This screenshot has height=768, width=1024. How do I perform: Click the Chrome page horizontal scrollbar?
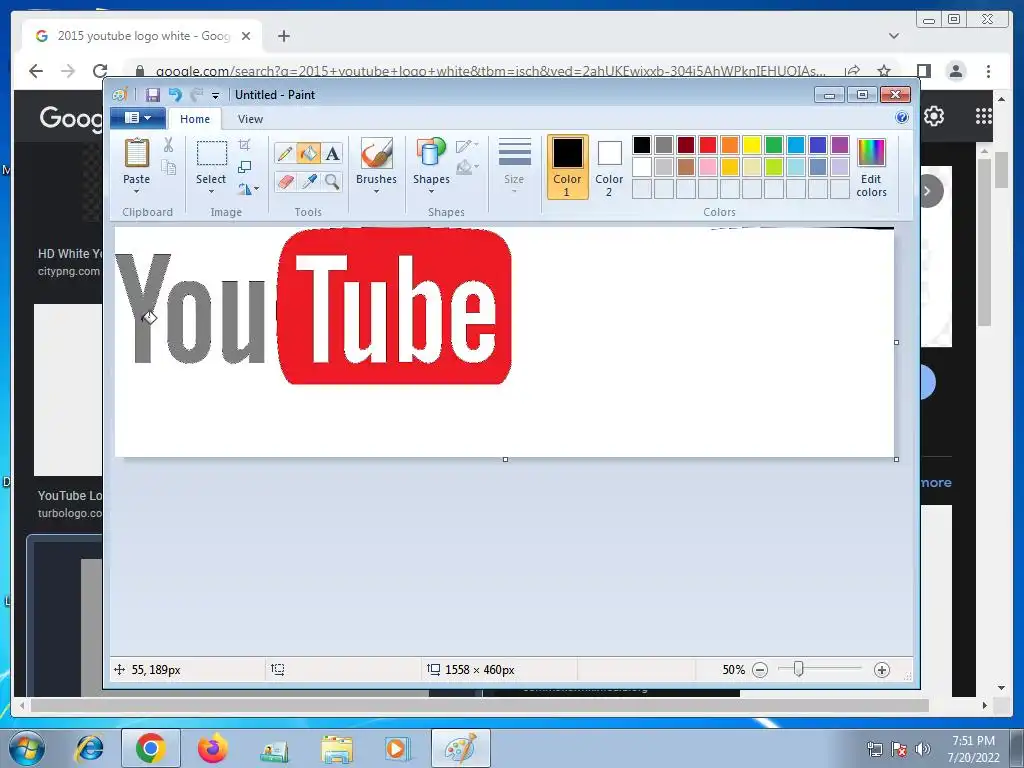pos(479,705)
